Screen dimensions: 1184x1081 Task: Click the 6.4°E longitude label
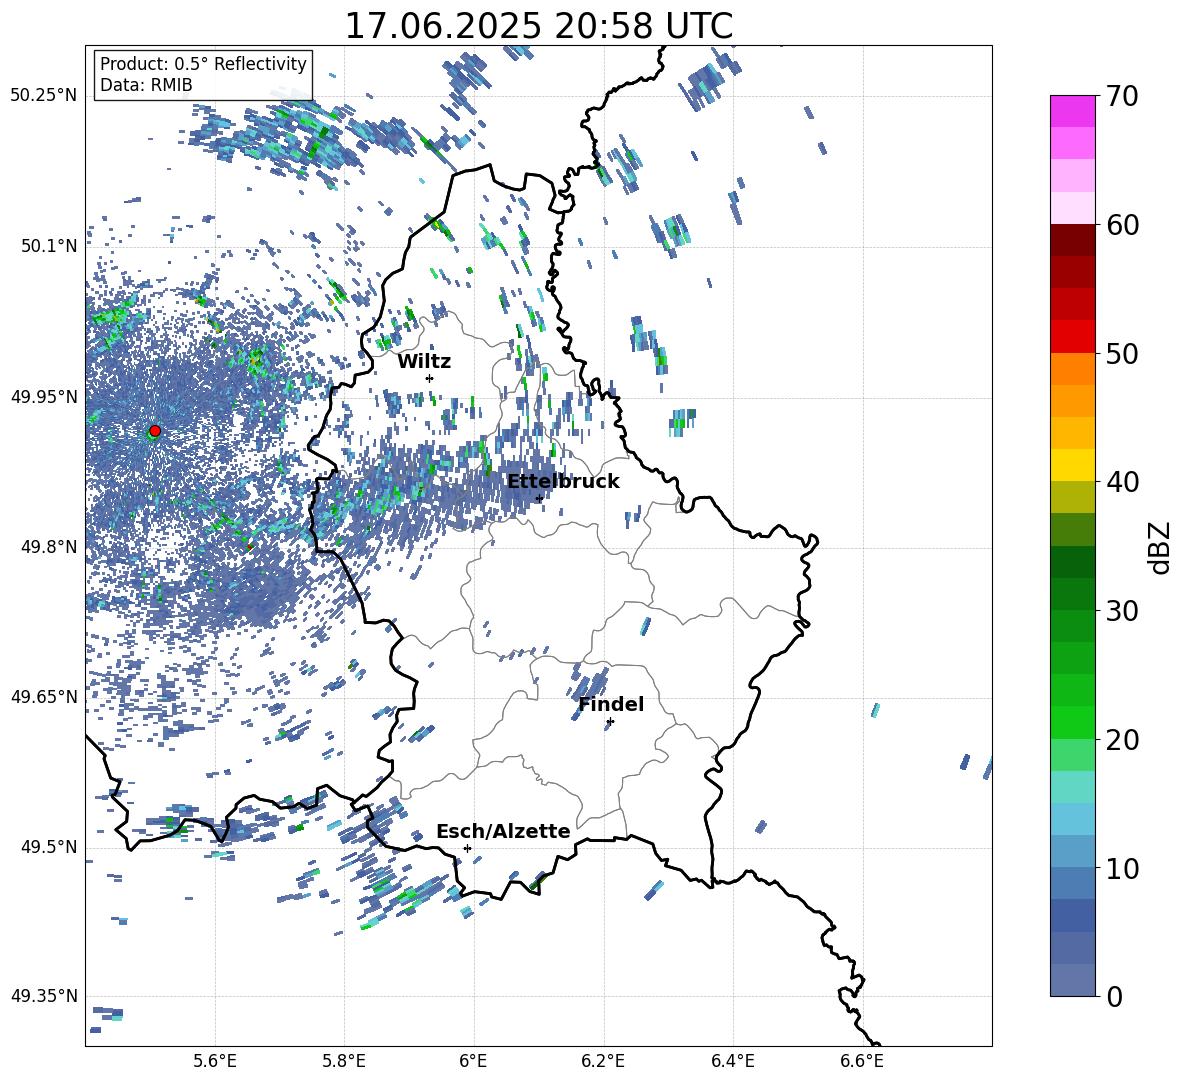pyautogui.click(x=732, y=1061)
